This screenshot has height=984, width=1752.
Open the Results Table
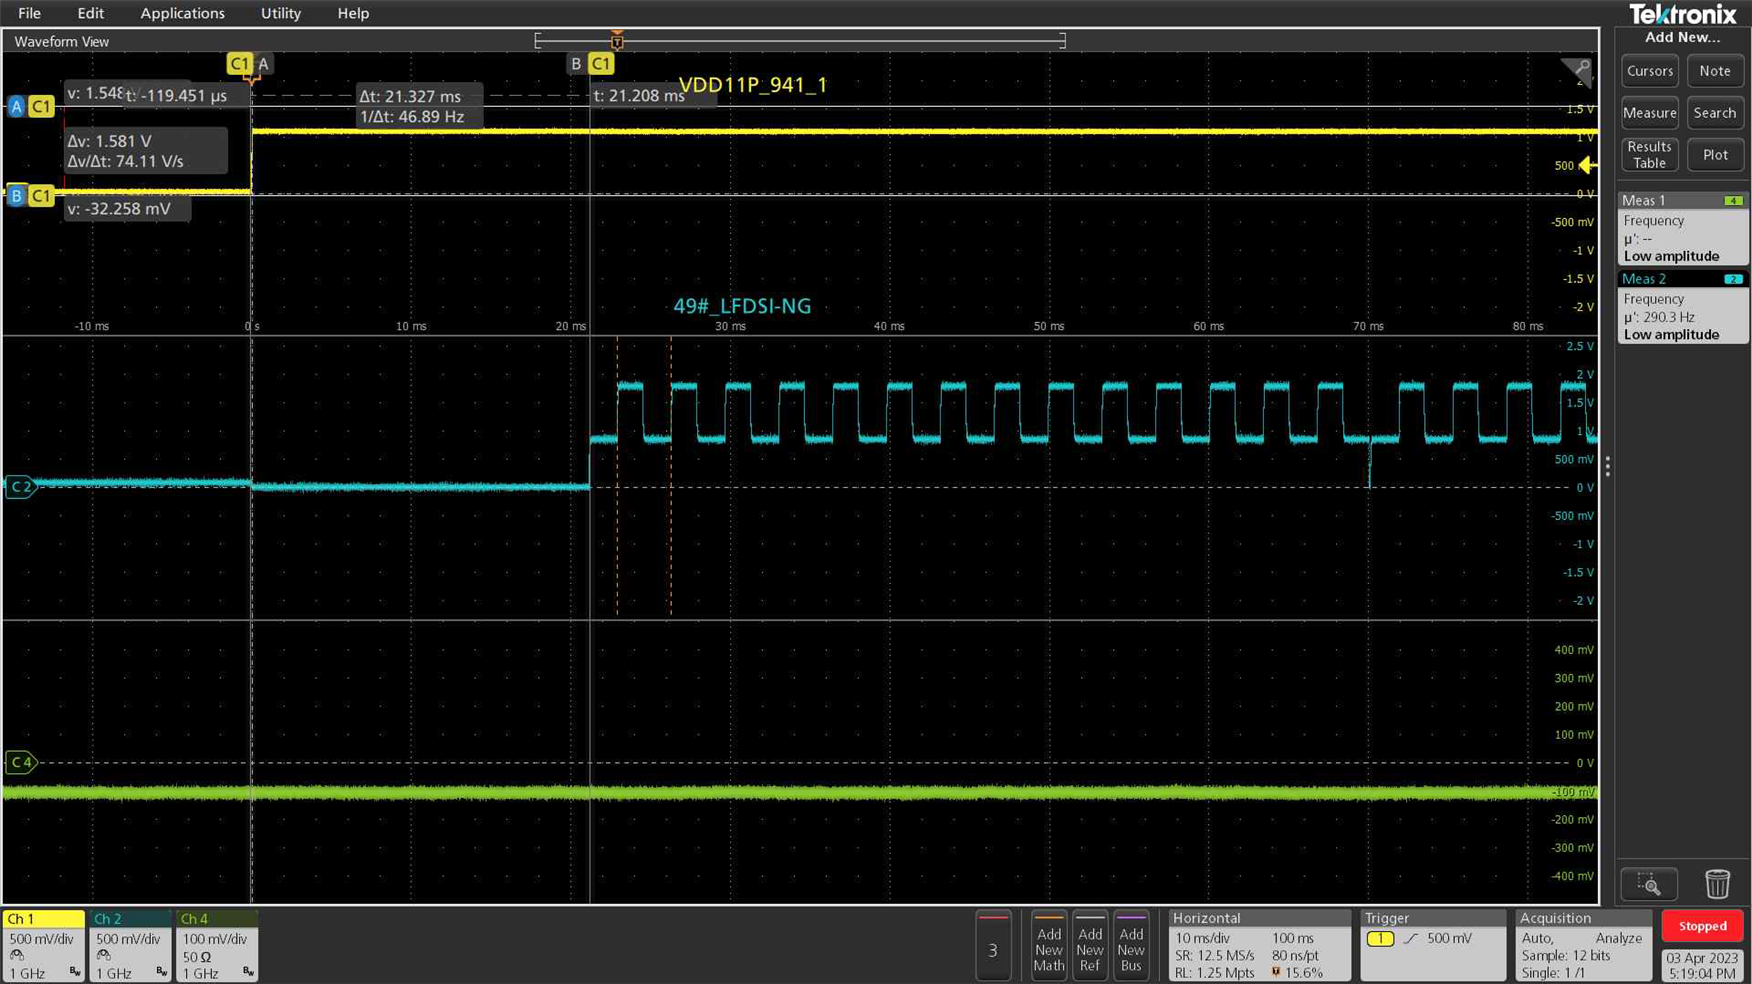point(1649,155)
